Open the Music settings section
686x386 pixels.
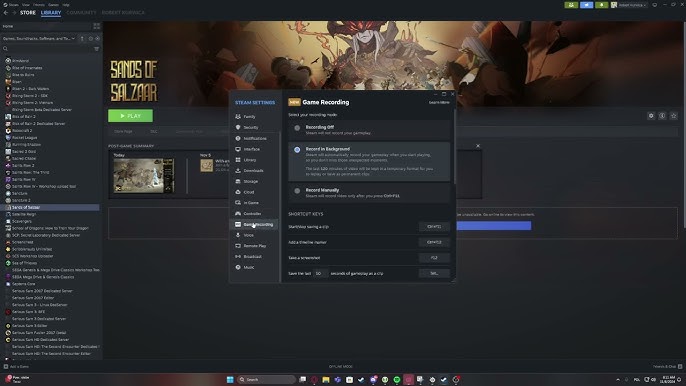click(x=248, y=267)
